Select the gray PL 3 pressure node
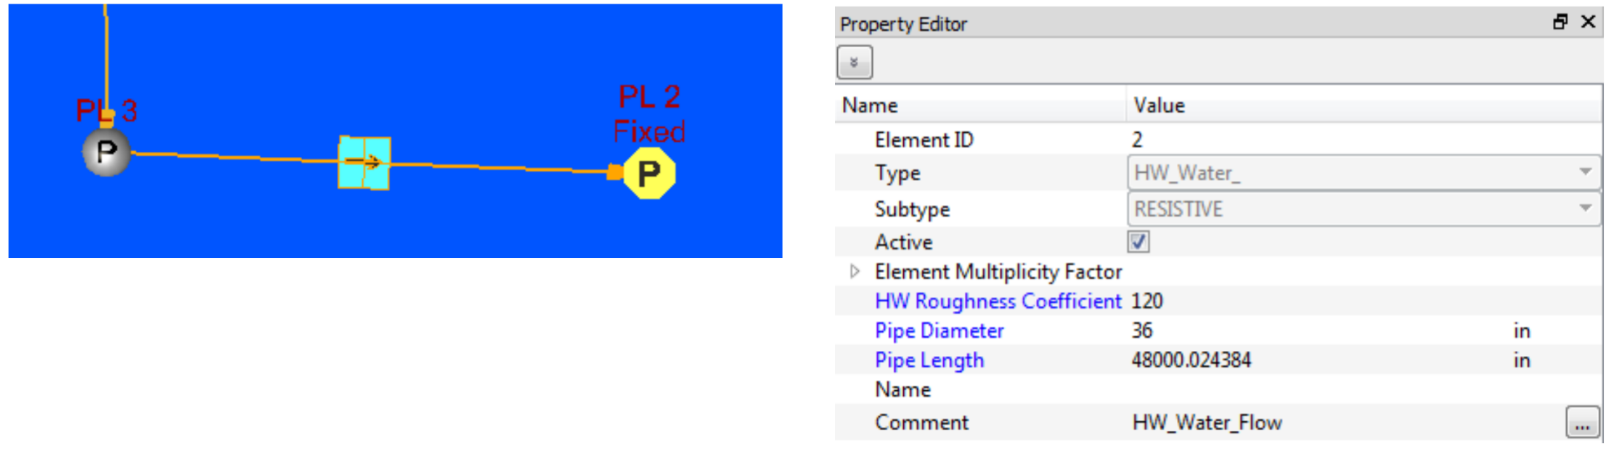The image size is (1619, 454). tap(106, 153)
